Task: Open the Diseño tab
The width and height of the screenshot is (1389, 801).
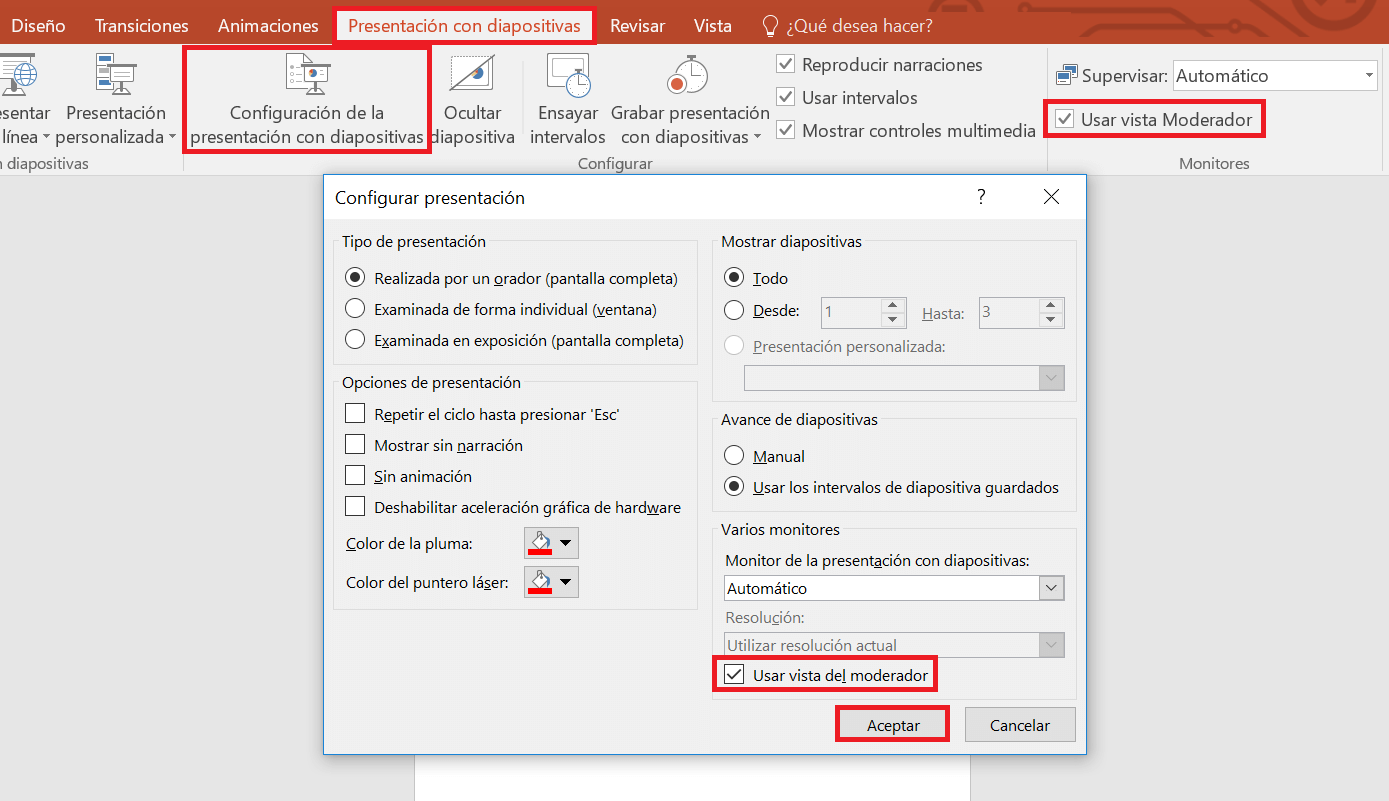Action: [38, 26]
